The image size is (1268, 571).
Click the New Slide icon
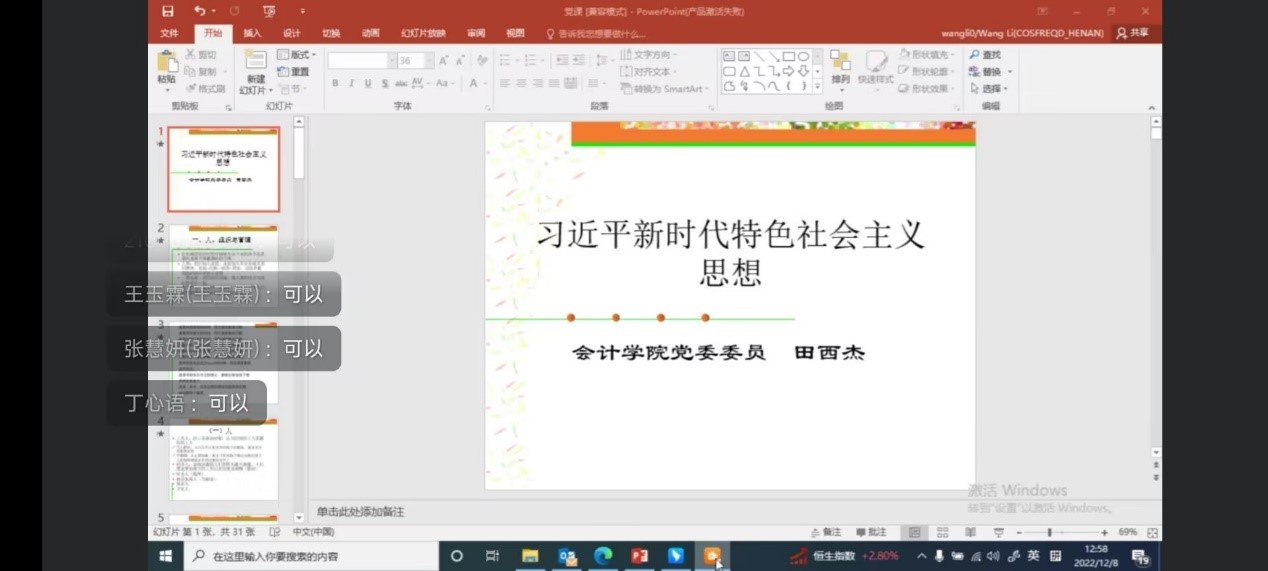pos(255,62)
